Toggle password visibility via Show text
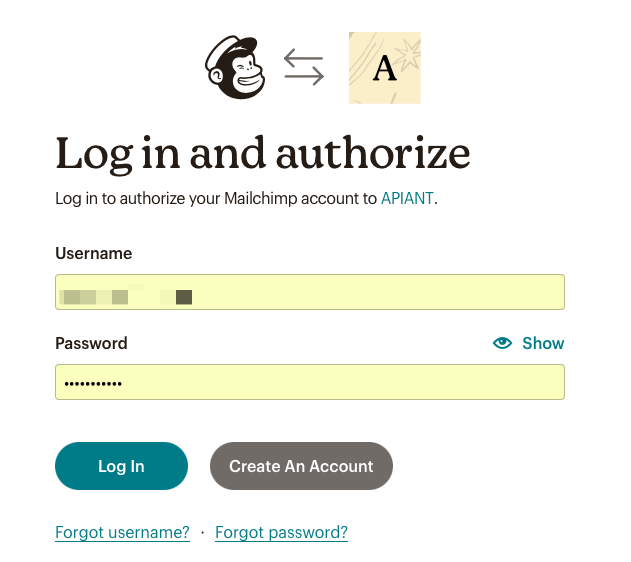Image resolution: width=631 pixels, height=562 pixels. point(543,343)
